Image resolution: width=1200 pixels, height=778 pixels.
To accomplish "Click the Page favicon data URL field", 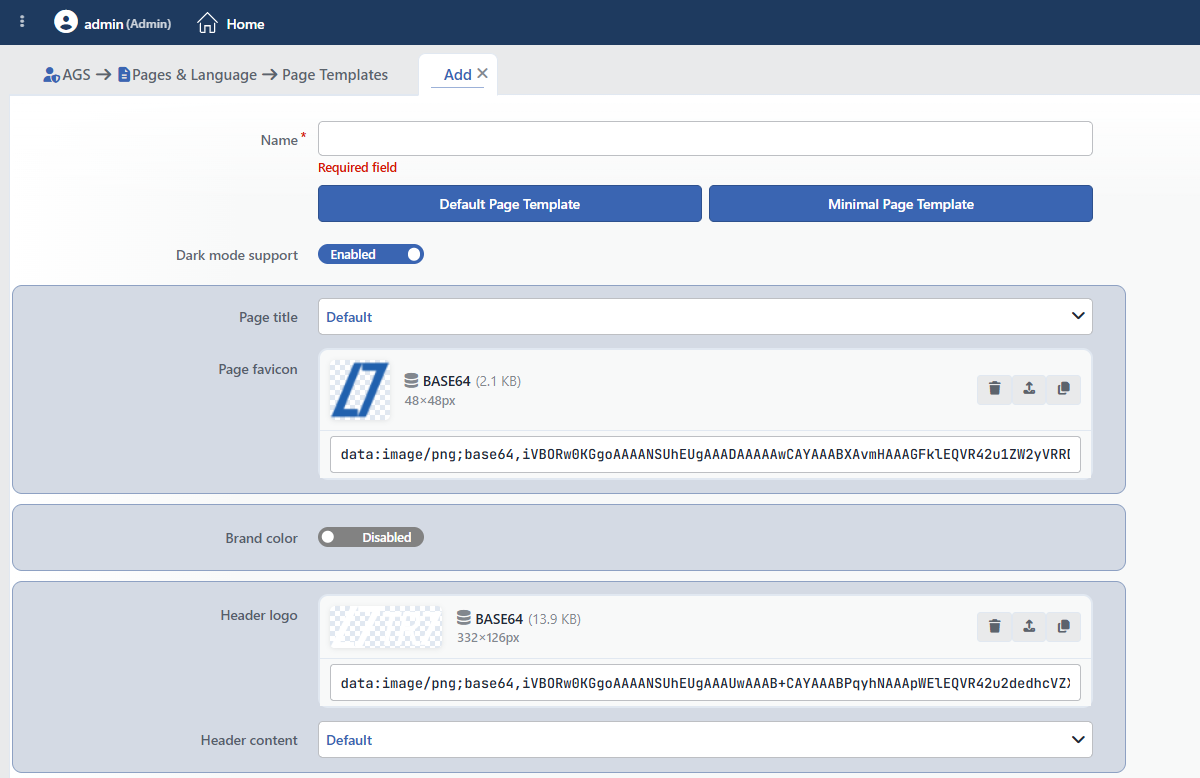I will pyautogui.click(x=705, y=454).
